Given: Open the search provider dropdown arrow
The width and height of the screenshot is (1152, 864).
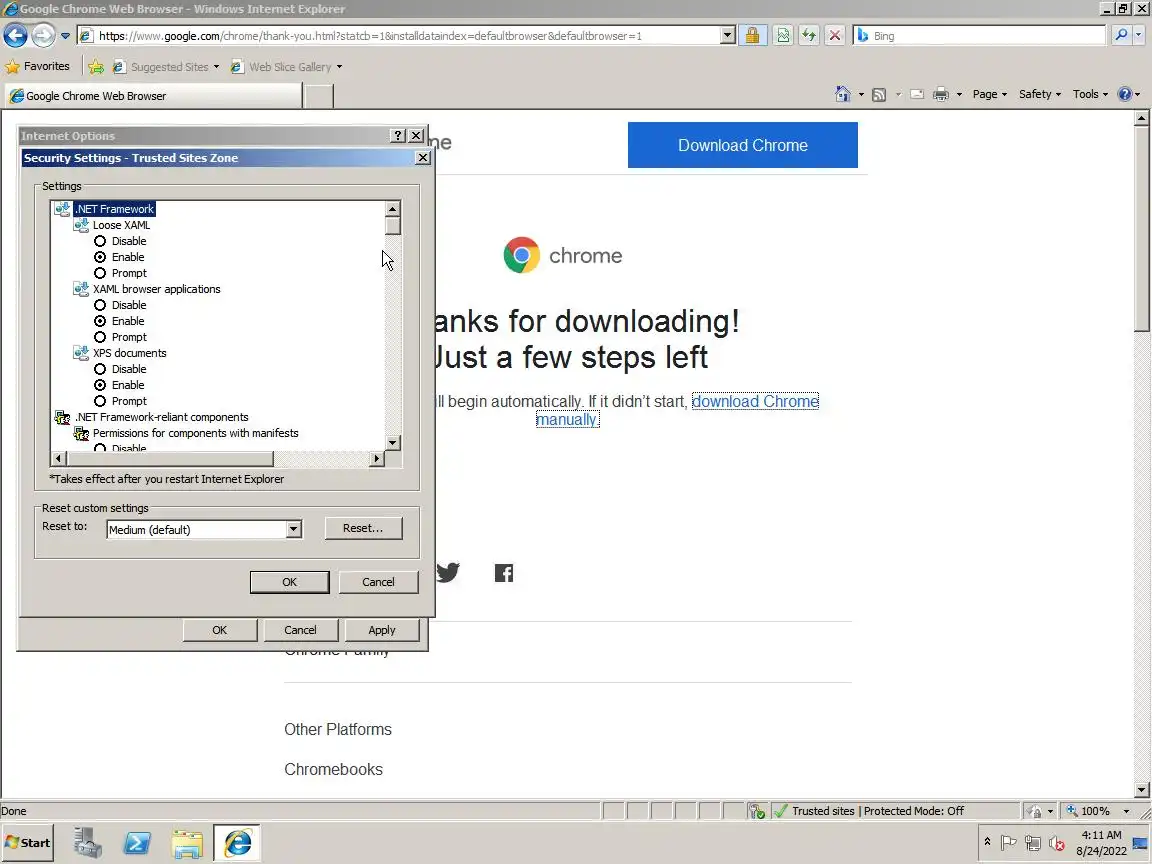Looking at the screenshot, I should coord(1139,35).
